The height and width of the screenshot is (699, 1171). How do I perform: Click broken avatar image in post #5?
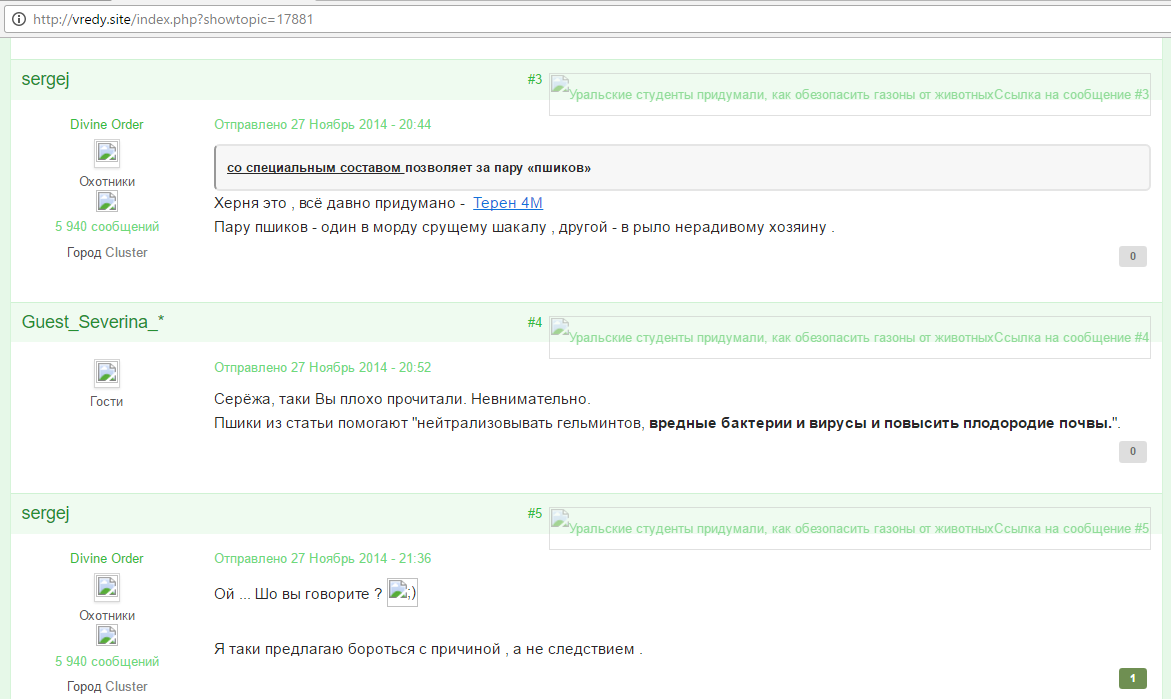107,587
